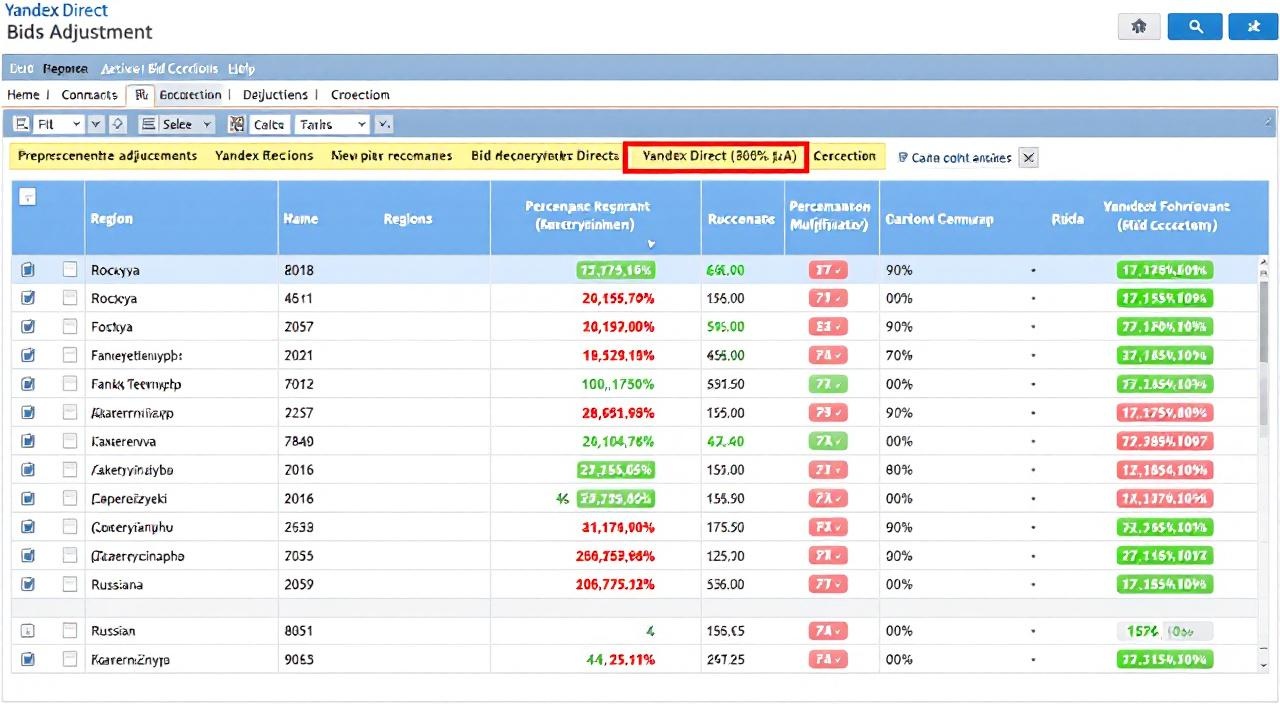Click the filter icon left of Fit dropdown
1280x704 pixels.
(22, 124)
